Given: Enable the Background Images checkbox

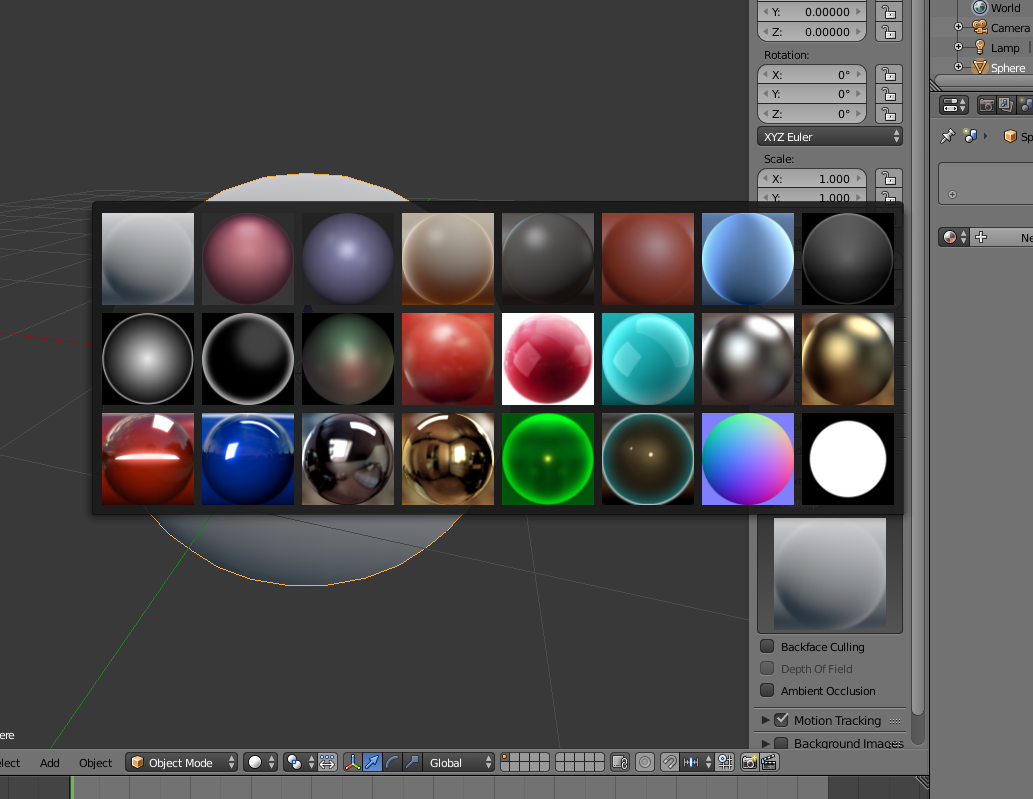Looking at the screenshot, I should [781, 743].
